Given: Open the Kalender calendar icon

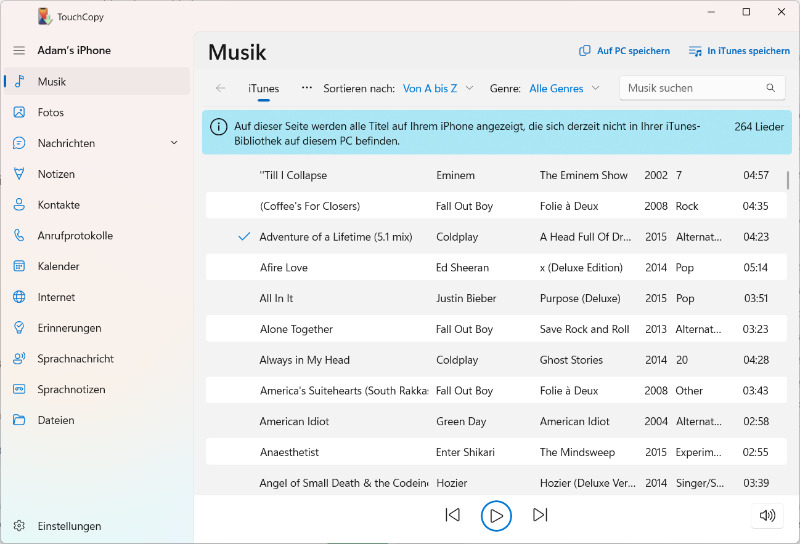Looking at the screenshot, I should (19, 266).
